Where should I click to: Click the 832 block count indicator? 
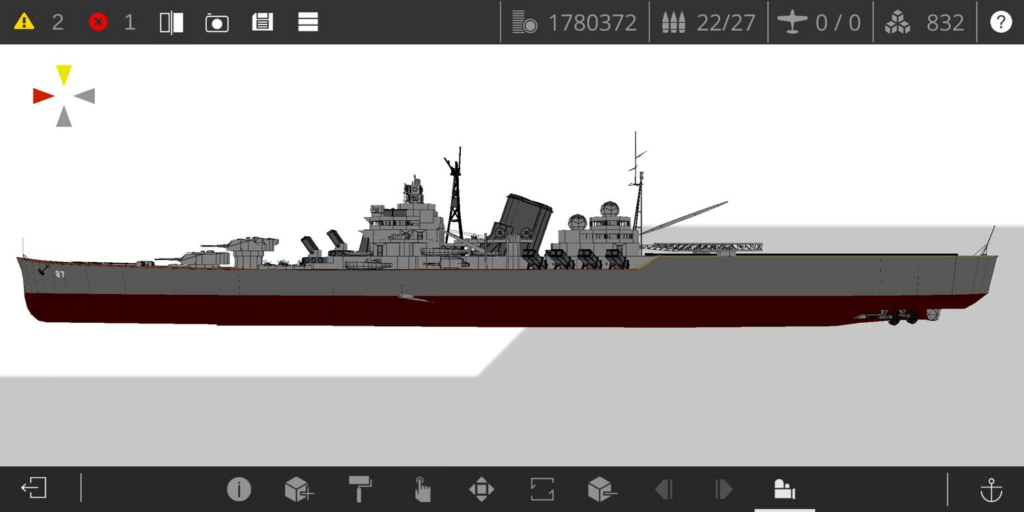pyautogui.click(x=925, y=22)
